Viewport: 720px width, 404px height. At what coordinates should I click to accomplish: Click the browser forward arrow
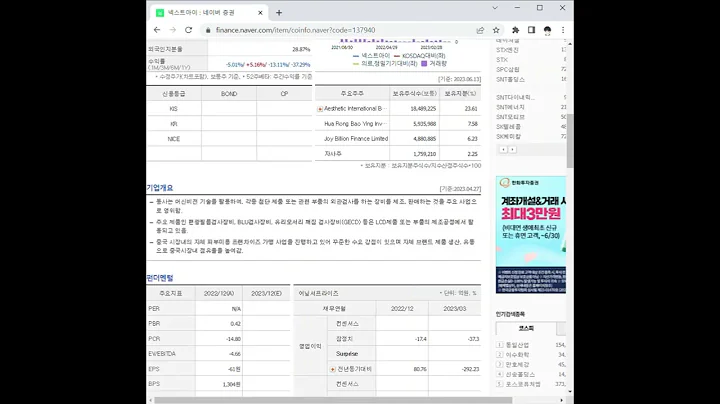click(173, 30)
